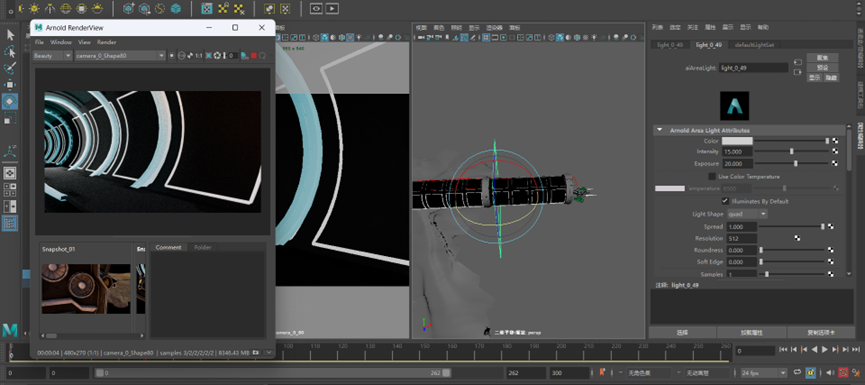Activate the Rotate tool in toolbox
The image size is (865, 385).
[x=10, y=101]
